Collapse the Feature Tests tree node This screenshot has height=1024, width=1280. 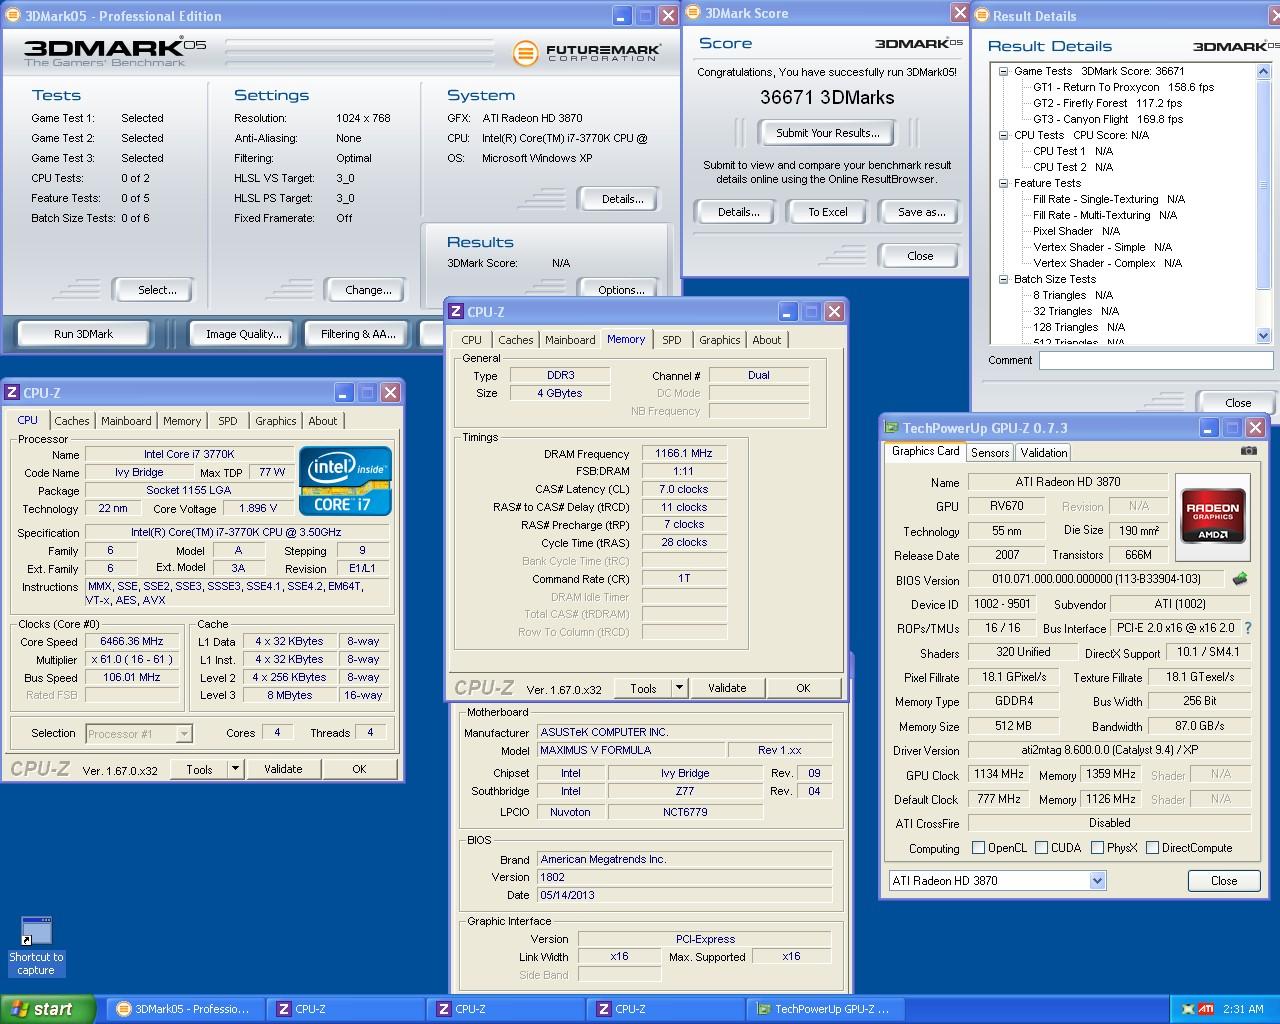click(x=1003, y=183)
